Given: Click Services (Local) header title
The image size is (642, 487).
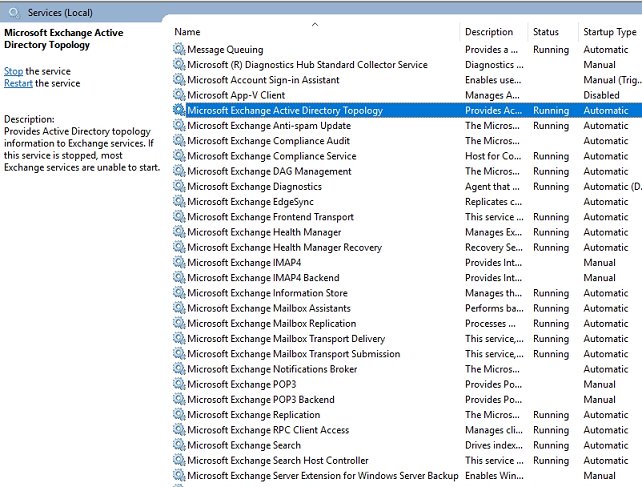Looking at the screenshot, I should coord(60,13).
